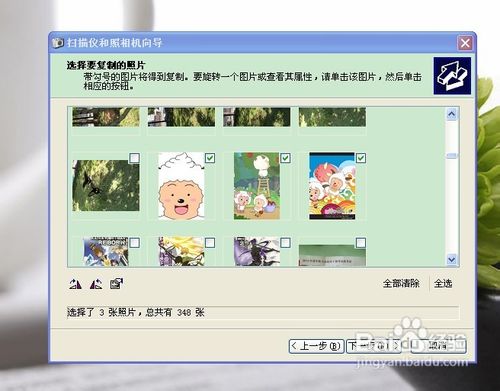Uncheck the sheep face cartoon checkbox
The height and width of the screenshot is (391, 500).
tap(210, 158)
